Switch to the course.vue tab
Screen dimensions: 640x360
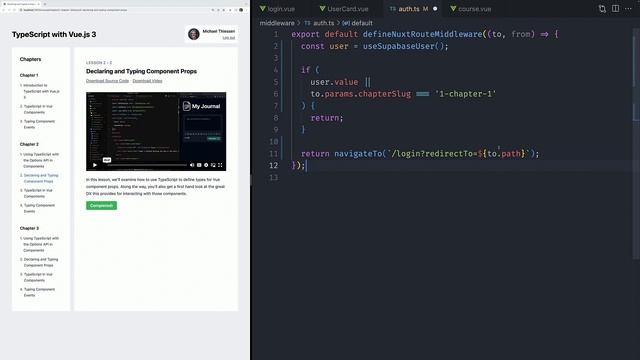pos(471,9)
